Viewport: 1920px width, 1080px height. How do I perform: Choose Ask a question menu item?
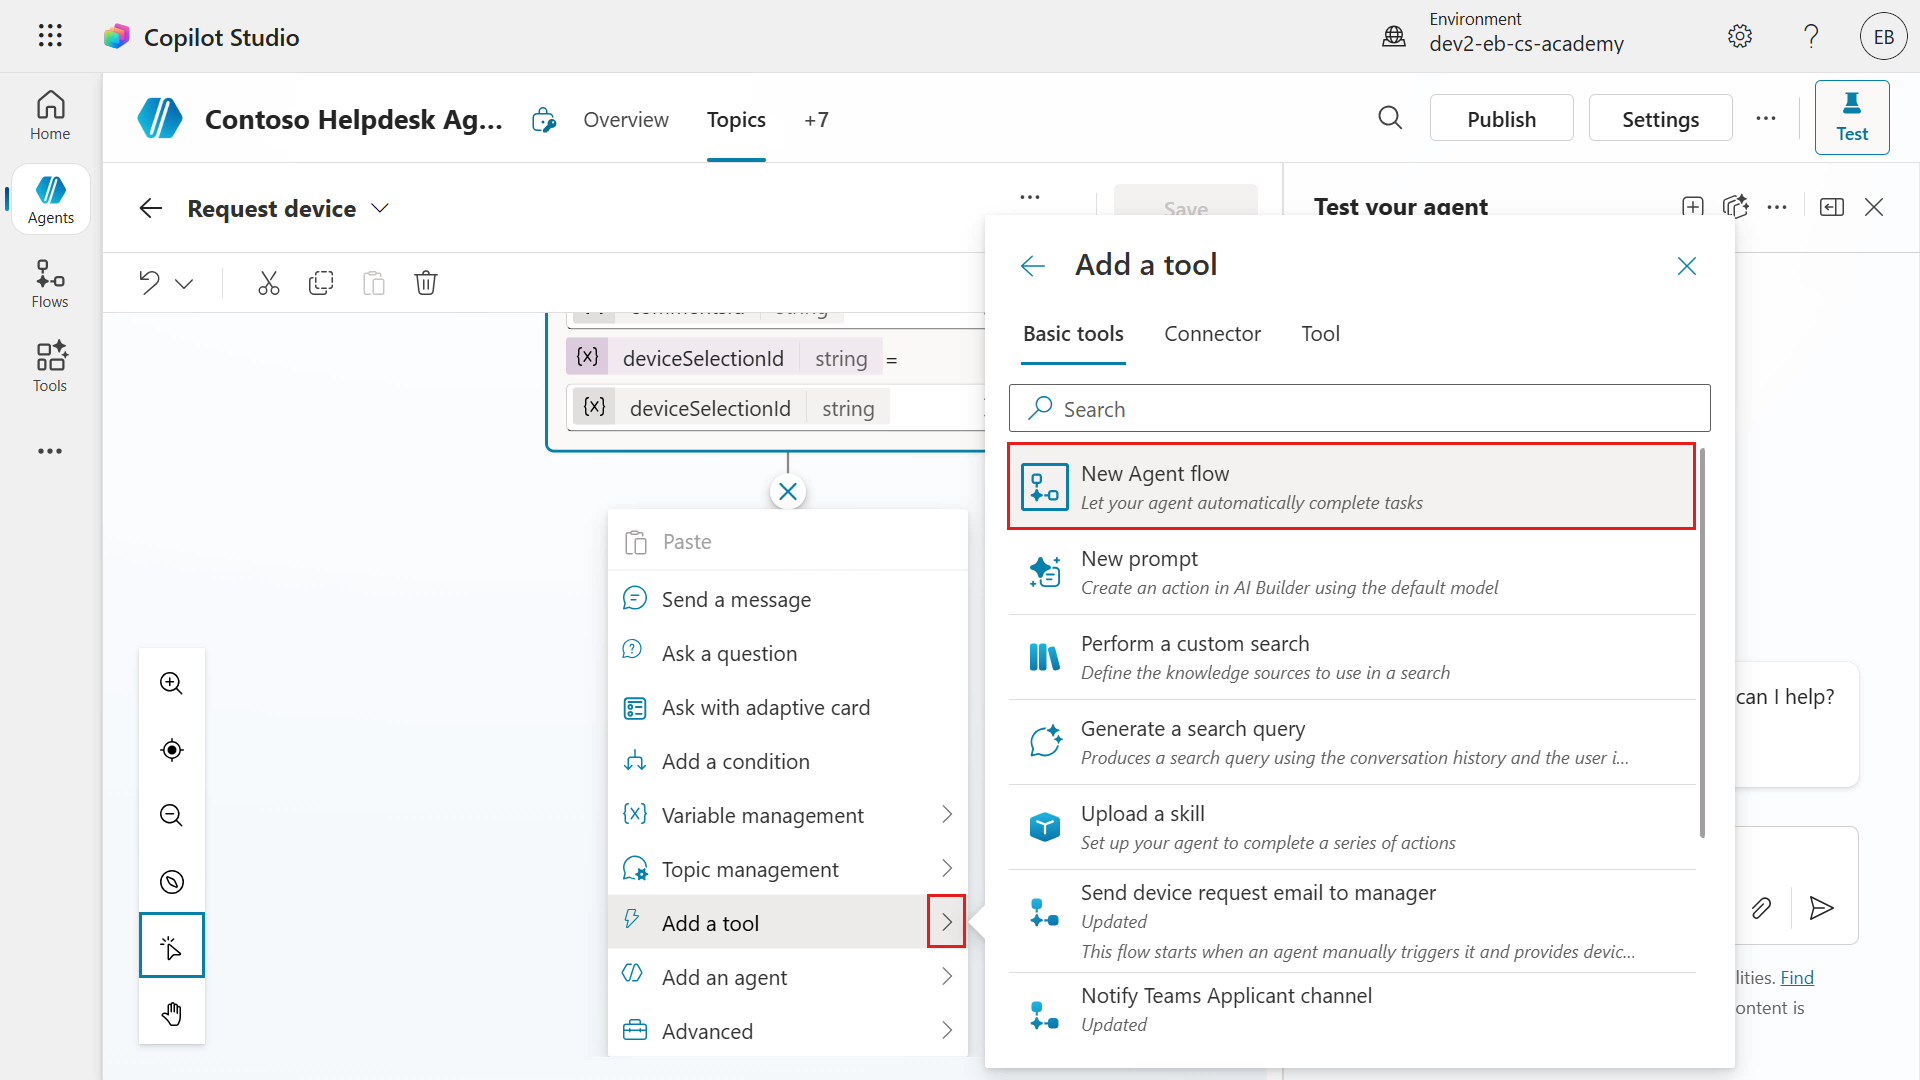pyautogui.click(x=729, y=653)
